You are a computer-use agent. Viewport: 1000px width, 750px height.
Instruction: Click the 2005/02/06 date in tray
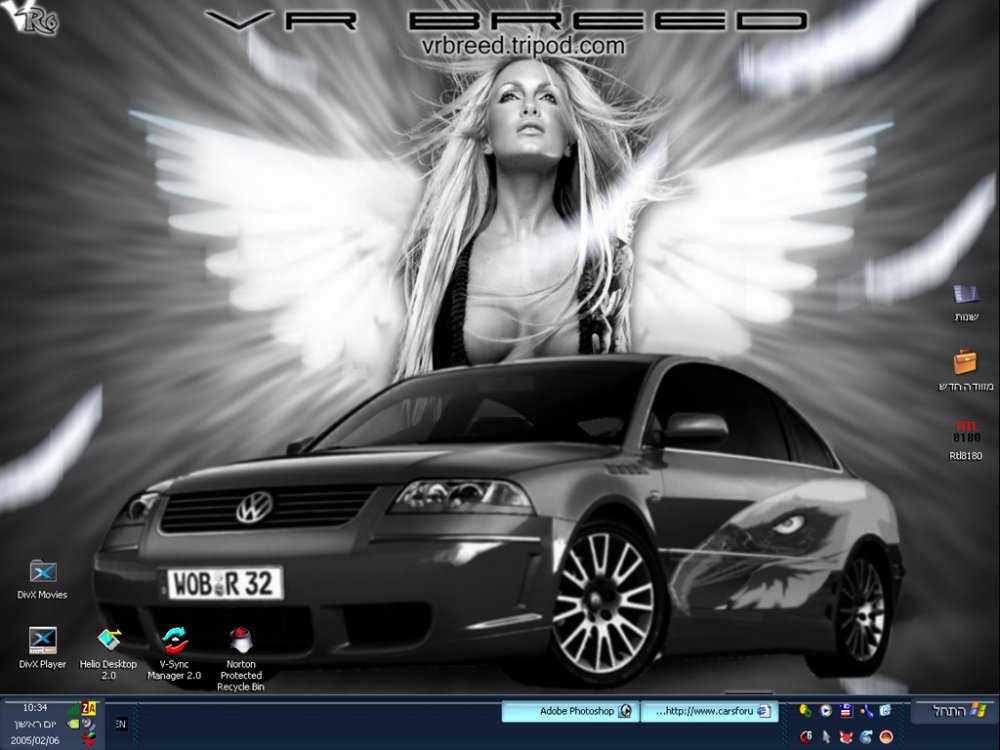(x=35, y=740)
